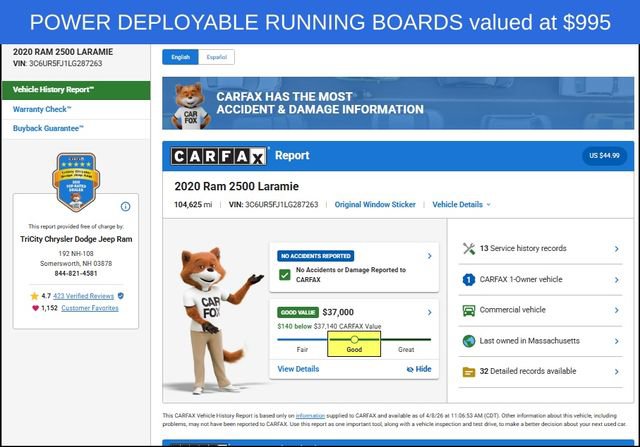Open the Original Window Sticker link
640x447 pixels.
pos(375,204)
